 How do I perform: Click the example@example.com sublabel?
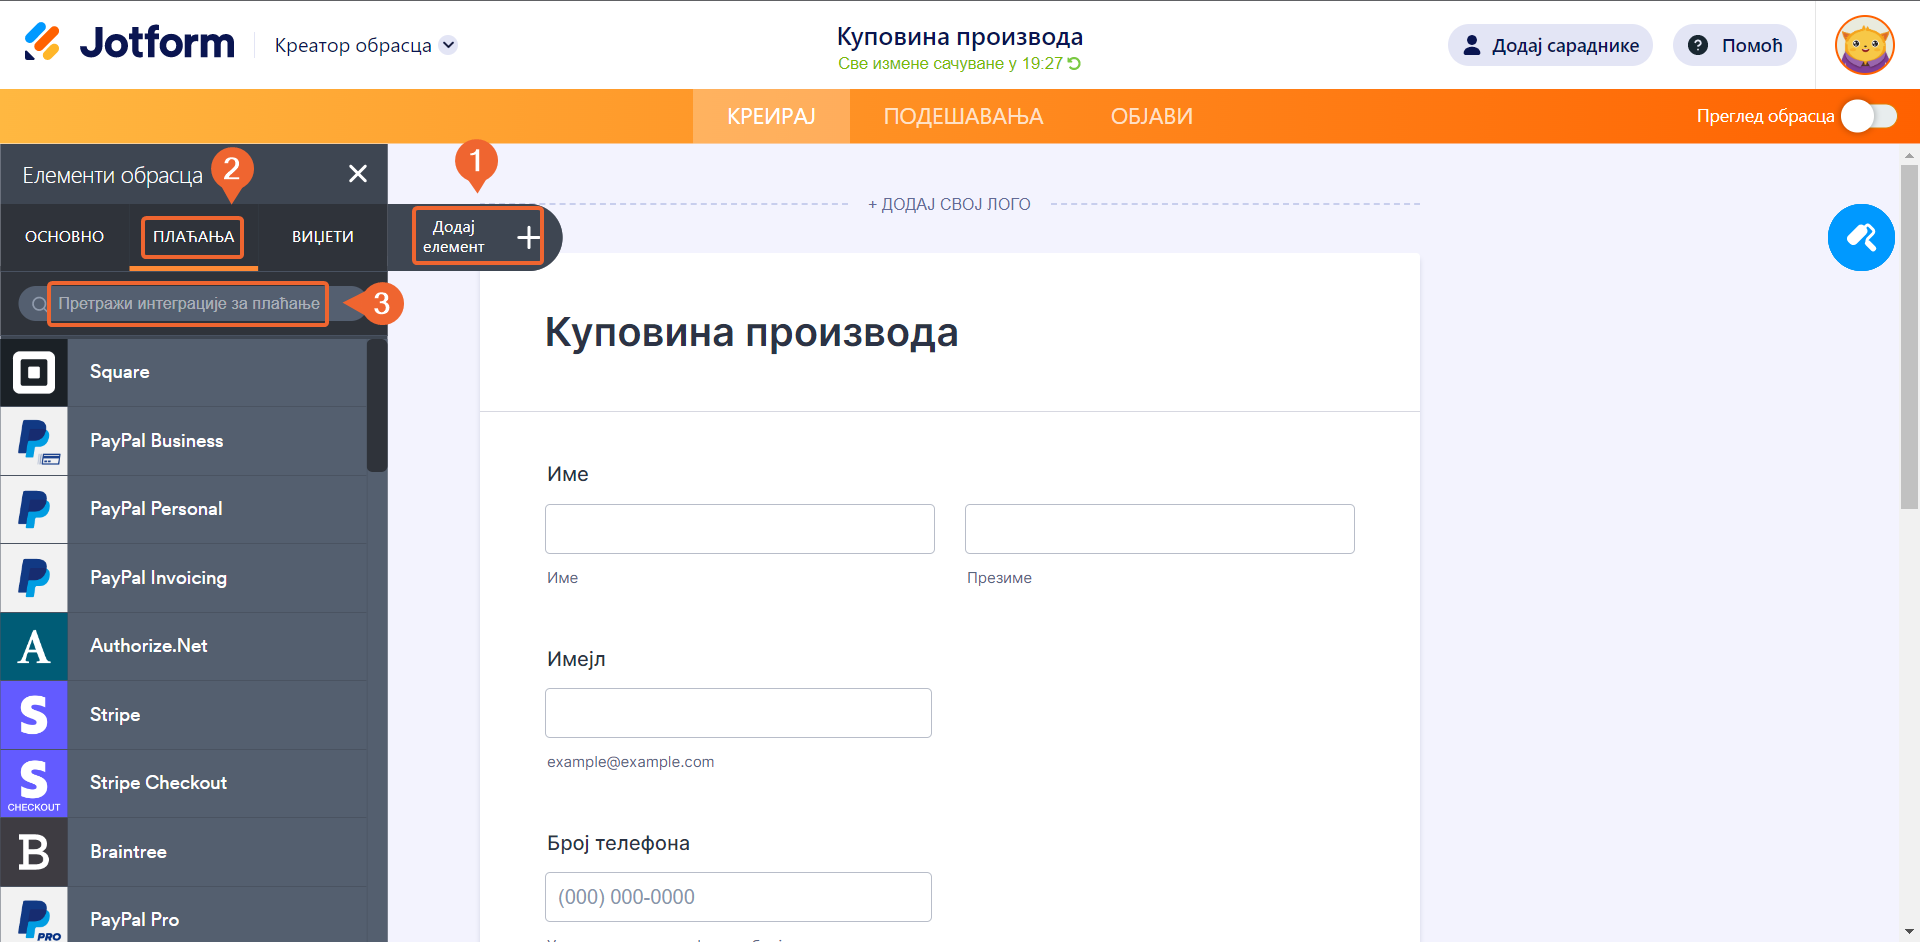(x=631, y=762)
